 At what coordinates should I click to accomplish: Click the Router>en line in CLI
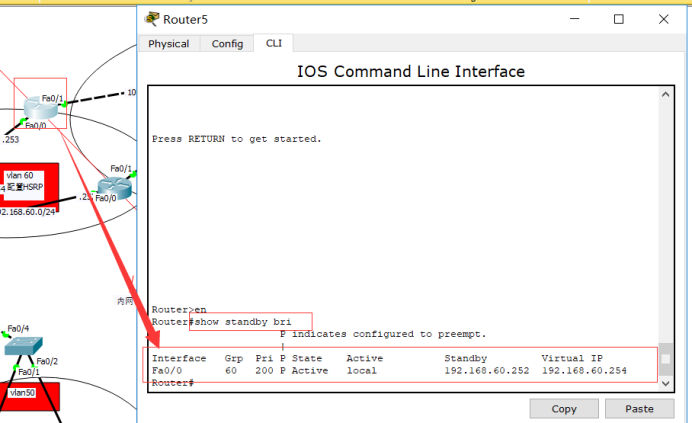179,310
